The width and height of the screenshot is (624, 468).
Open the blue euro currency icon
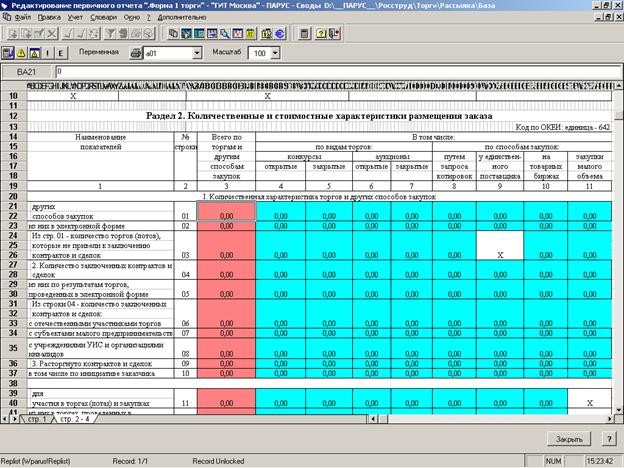coord(280,34)
